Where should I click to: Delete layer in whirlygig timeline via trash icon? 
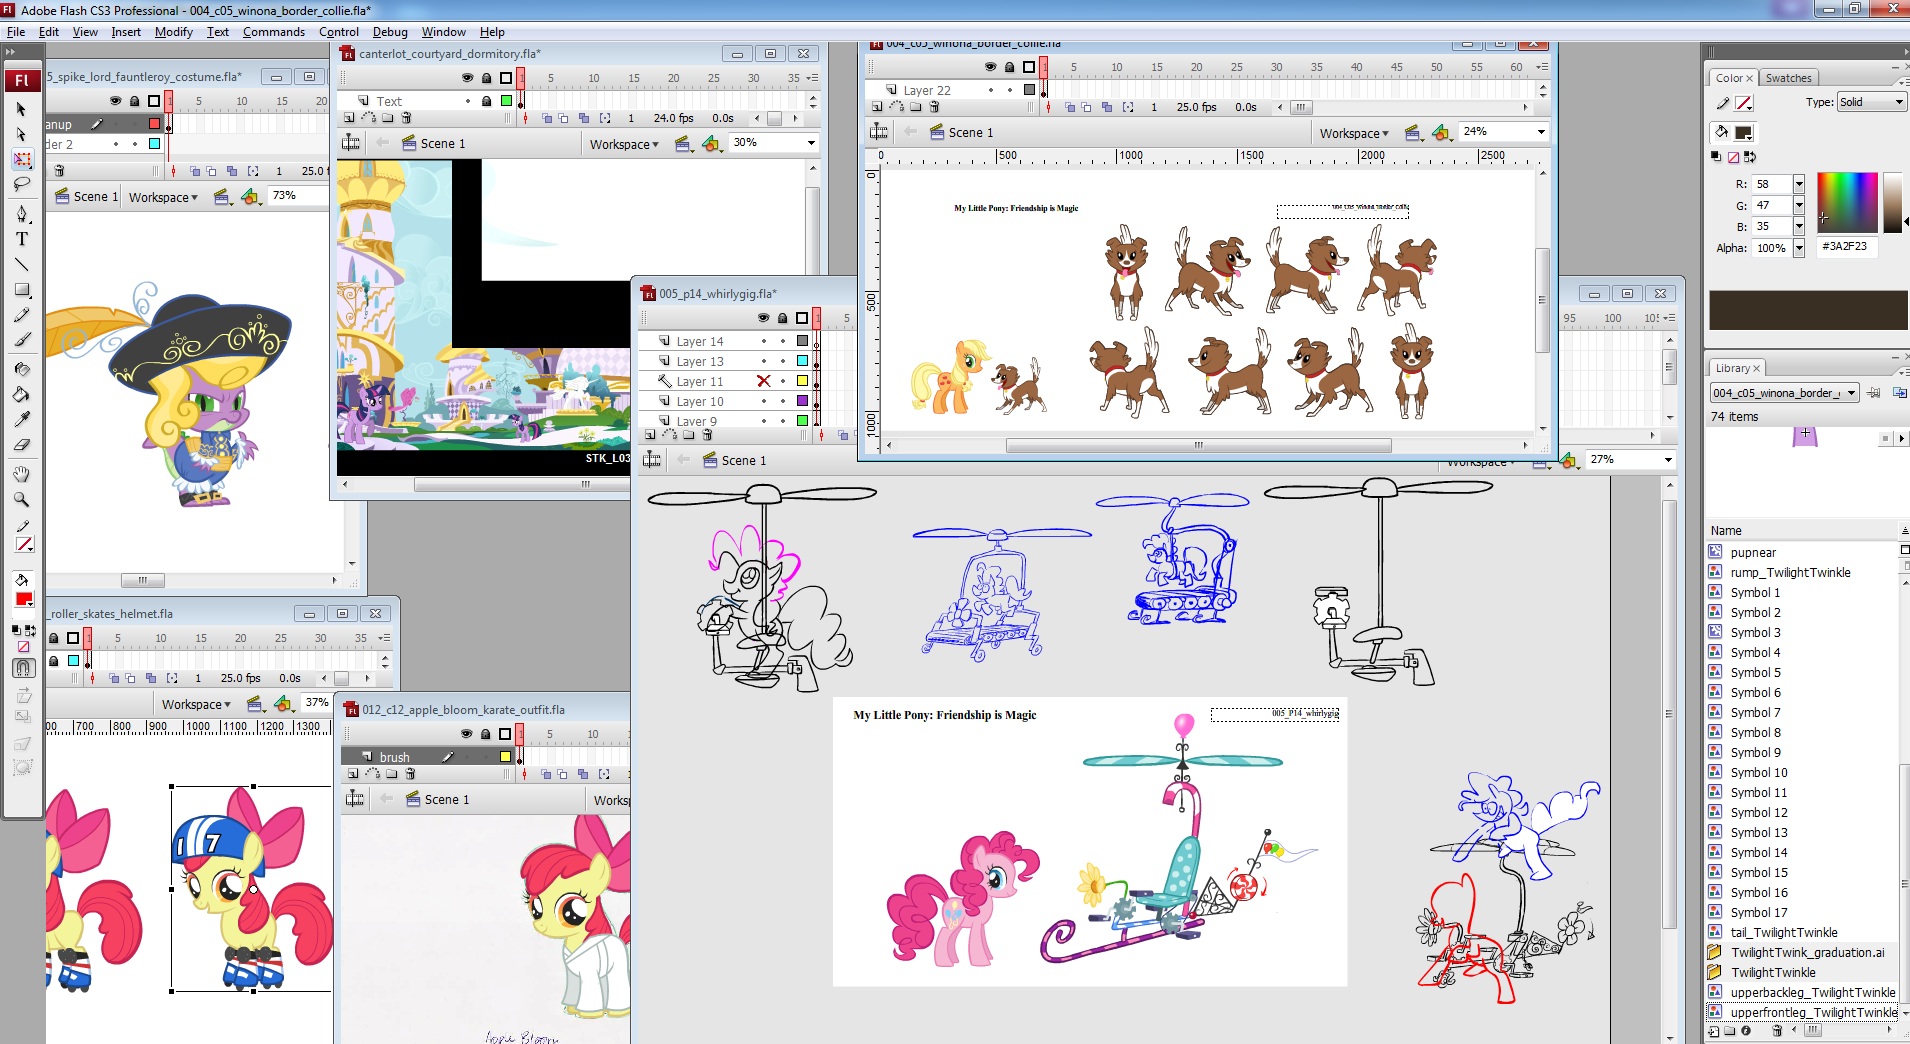[x=707, y=435]
